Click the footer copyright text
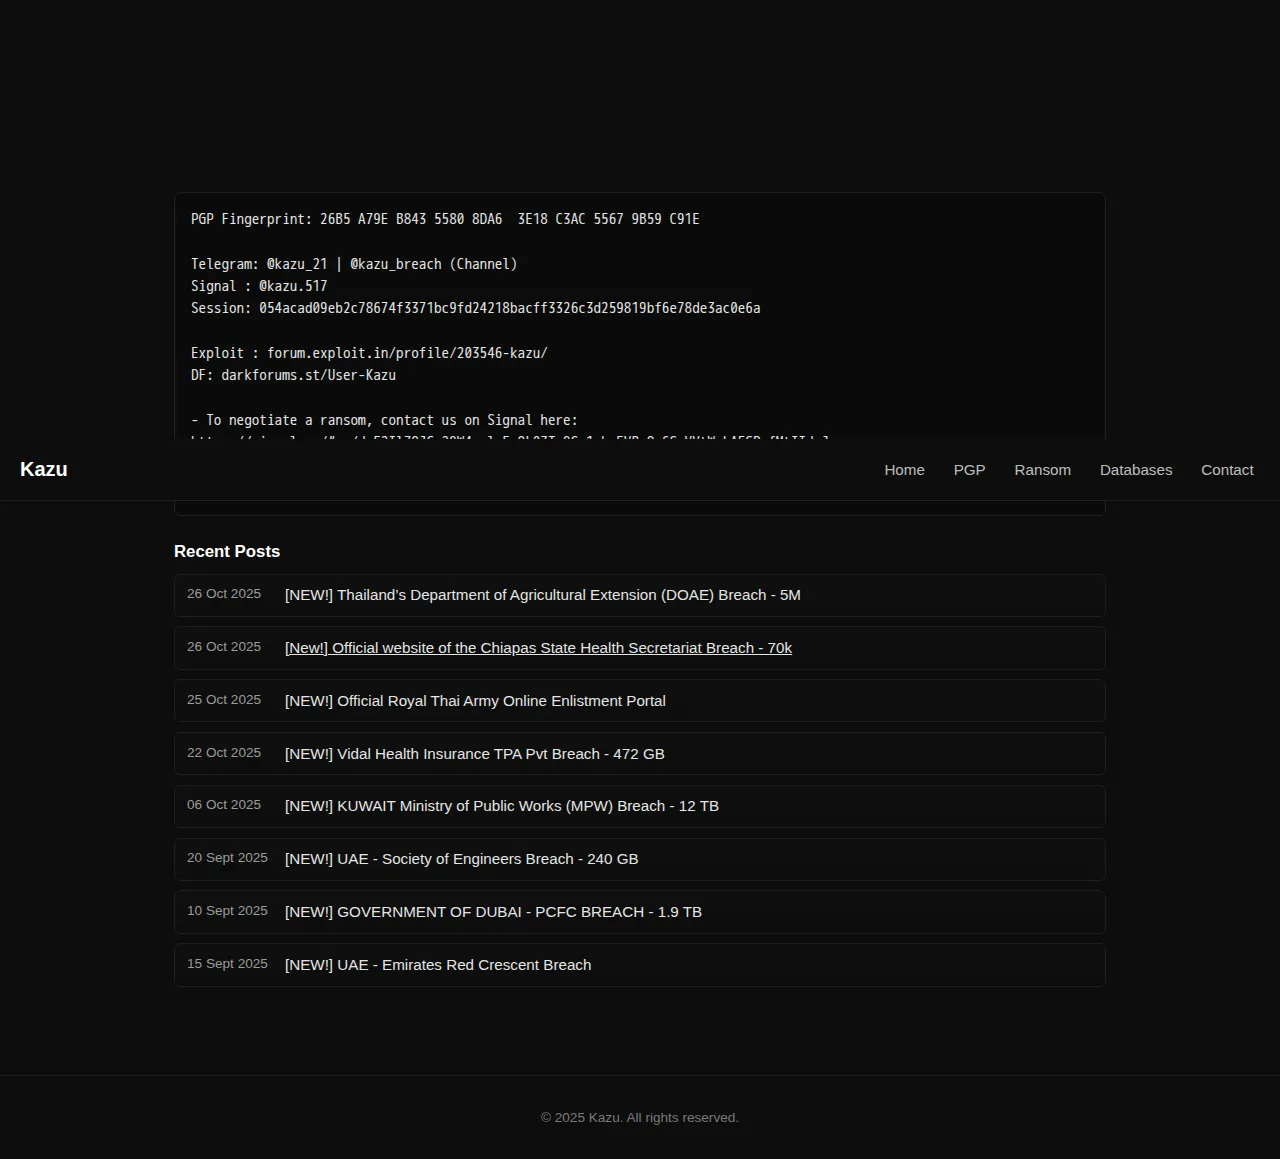Image resolution: width=1280 pixels, height=1159 pixels. (640, 1118)
